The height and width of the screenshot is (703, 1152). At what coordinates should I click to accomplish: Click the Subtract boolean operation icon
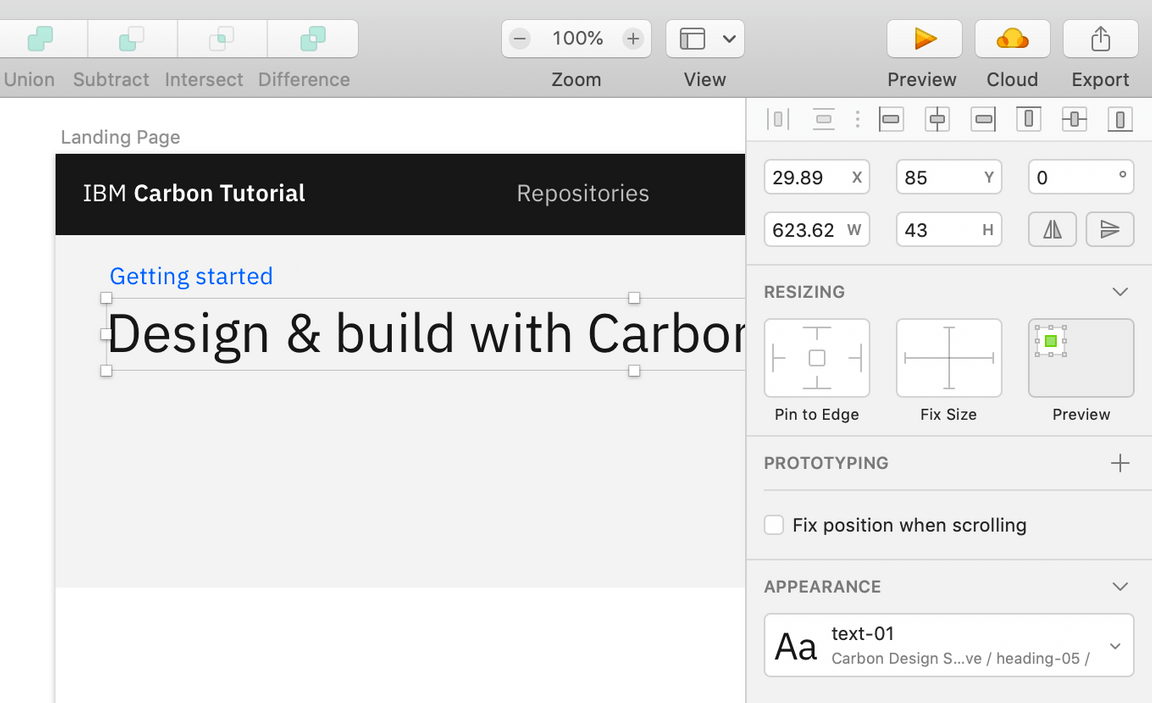tap(132, 39)
